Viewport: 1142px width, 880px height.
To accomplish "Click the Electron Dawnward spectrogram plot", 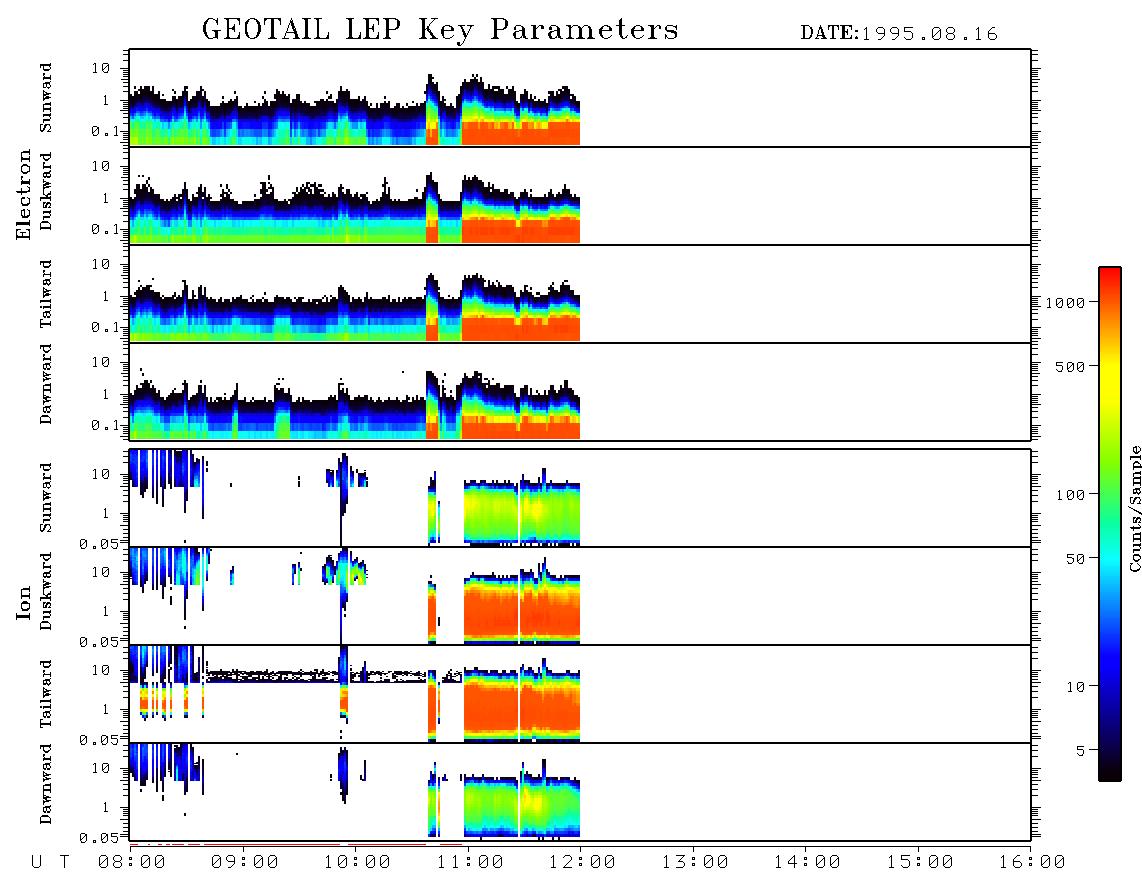I will tap(580, 391).
